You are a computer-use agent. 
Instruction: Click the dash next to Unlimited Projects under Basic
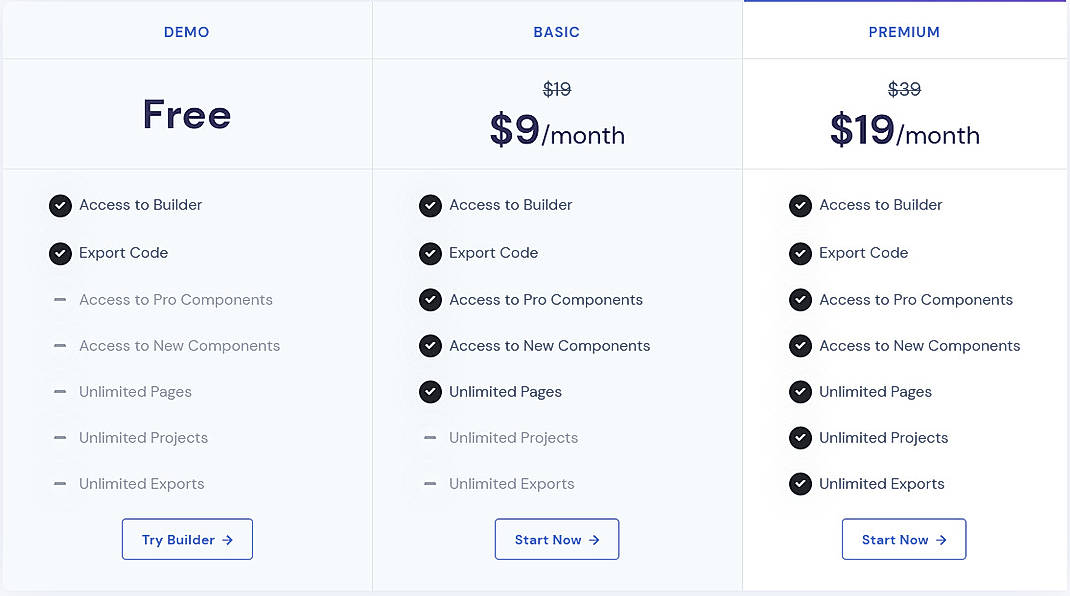tap(429, 437)
